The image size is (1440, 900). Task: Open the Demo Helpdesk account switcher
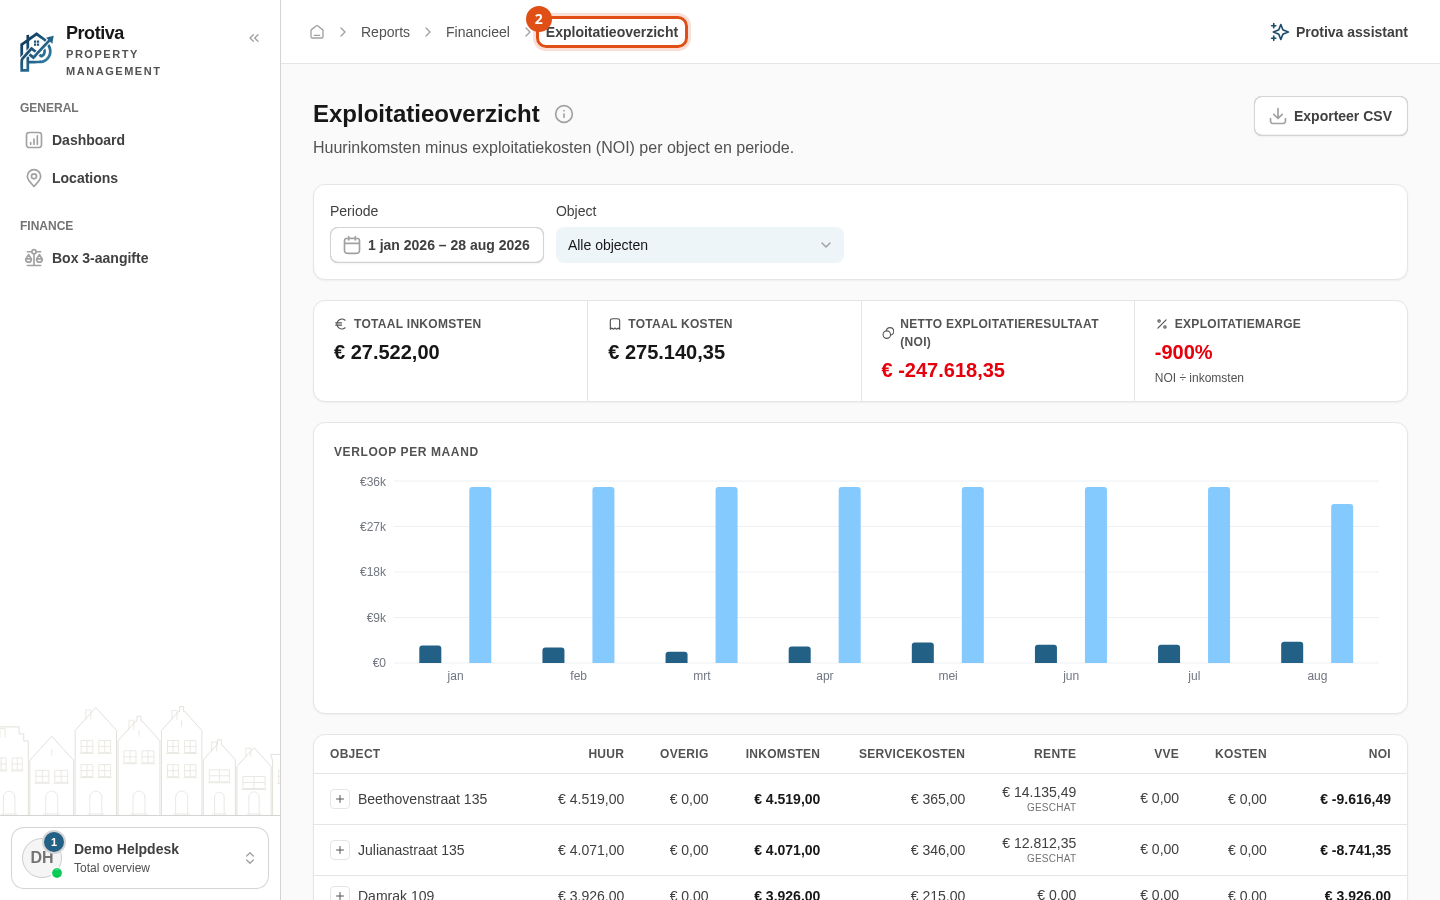[x=140, y=858]
